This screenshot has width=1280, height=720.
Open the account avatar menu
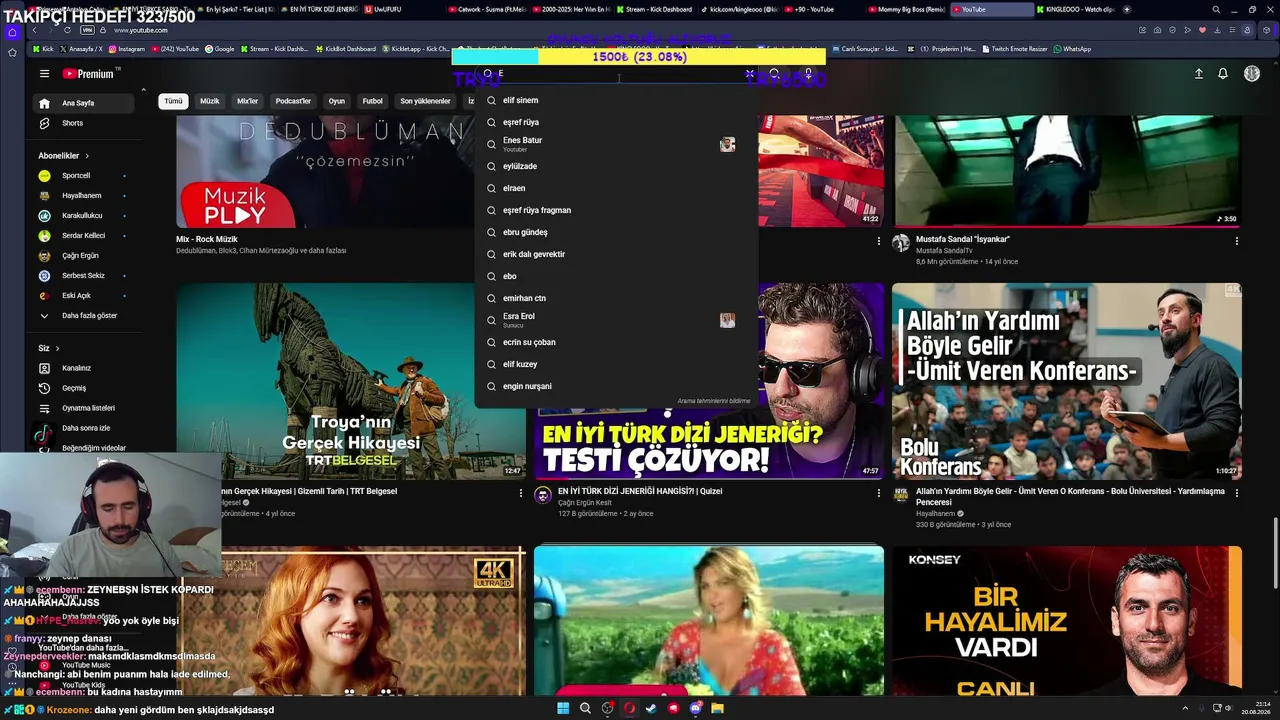[x=1252, y=74]
